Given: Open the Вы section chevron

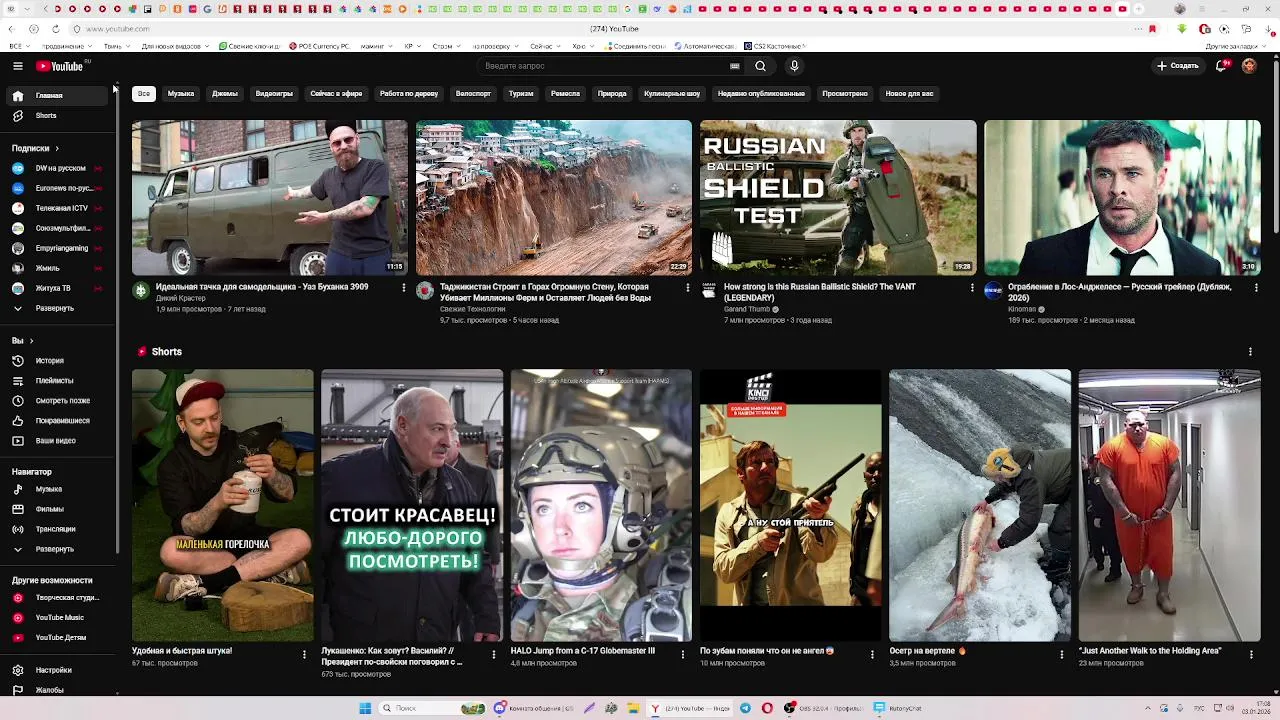Looking at the screenshot, I should pos(31,341).
